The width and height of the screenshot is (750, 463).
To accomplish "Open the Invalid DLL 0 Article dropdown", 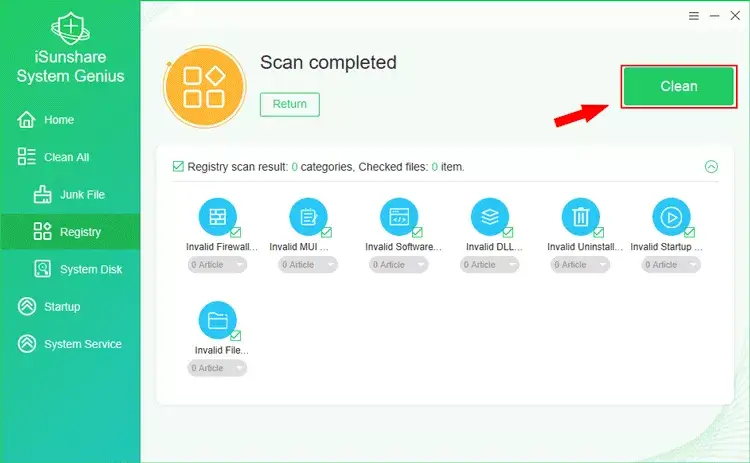I will coord(490,265).
